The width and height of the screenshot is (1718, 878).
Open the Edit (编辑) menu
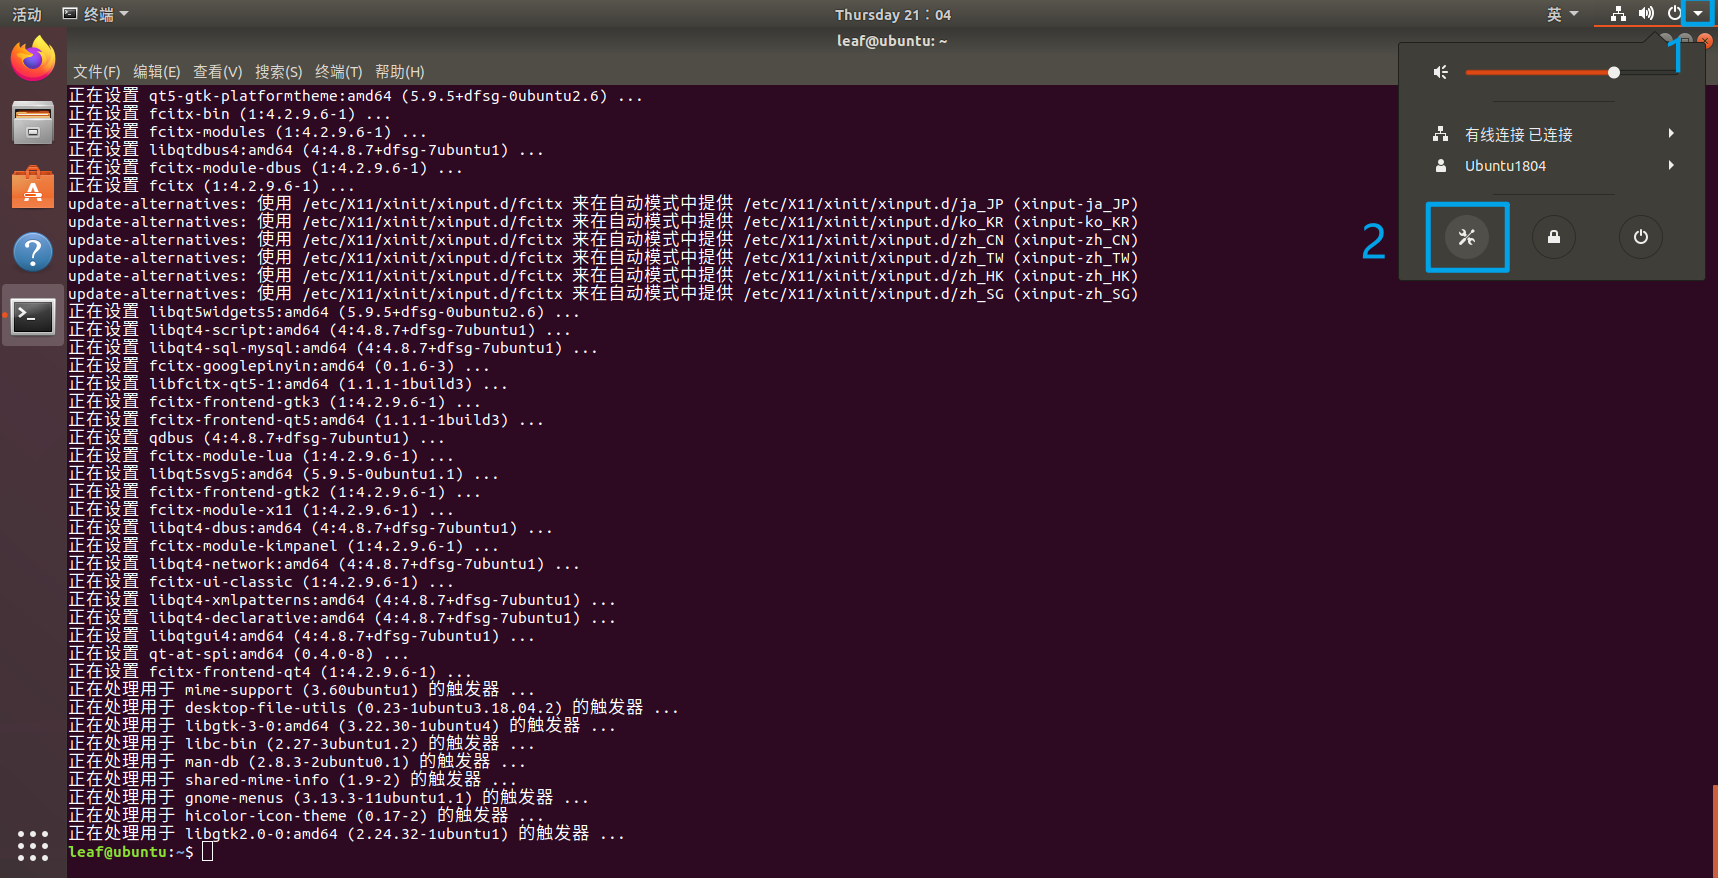pyautogui.click(x=156, y=72)
